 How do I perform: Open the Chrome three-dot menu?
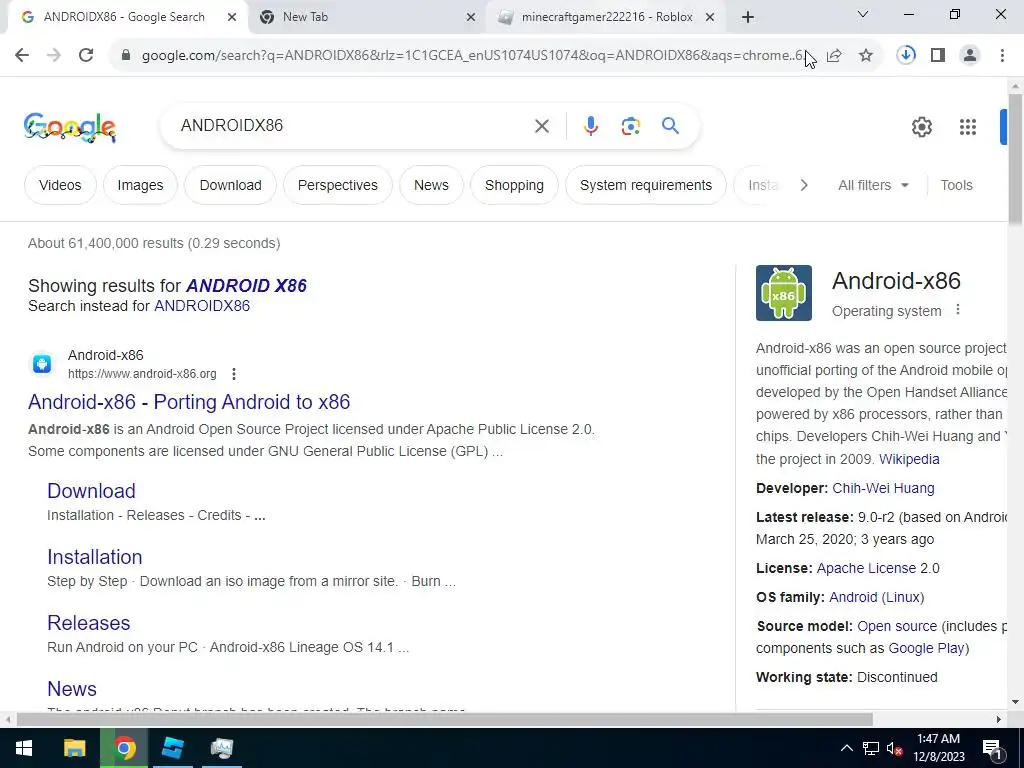(1002, 56)
